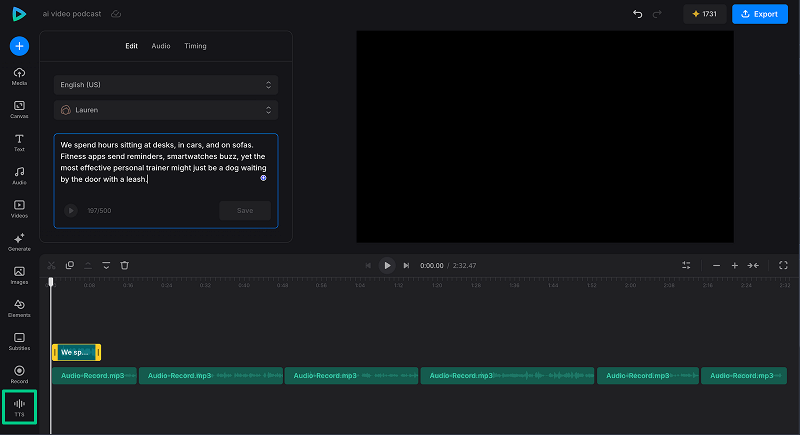
Task: Open the Media sidebar panel
Action: (19, 76)
